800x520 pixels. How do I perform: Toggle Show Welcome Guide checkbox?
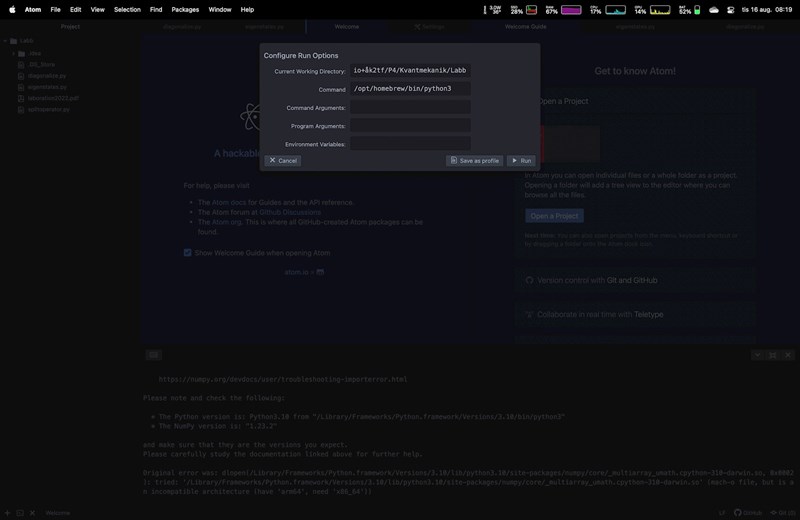[187, 253]
